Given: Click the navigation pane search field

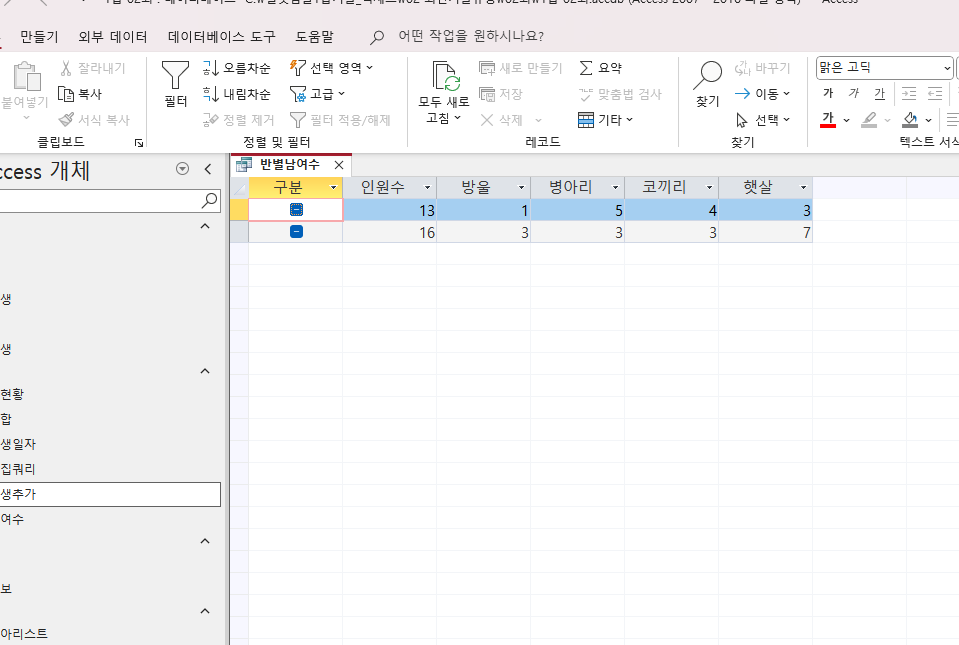Looking at the screenshot, I should pos(100,201).
